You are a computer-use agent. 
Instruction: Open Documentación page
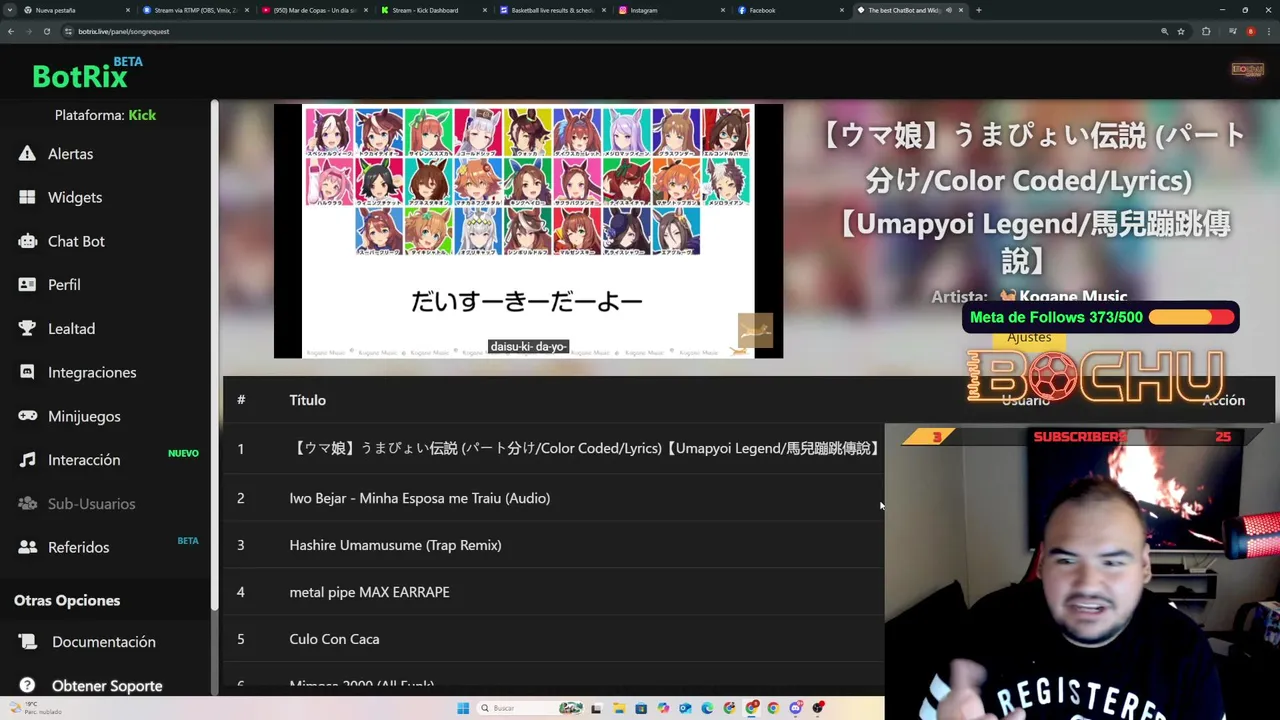click(x=105, y=642)
